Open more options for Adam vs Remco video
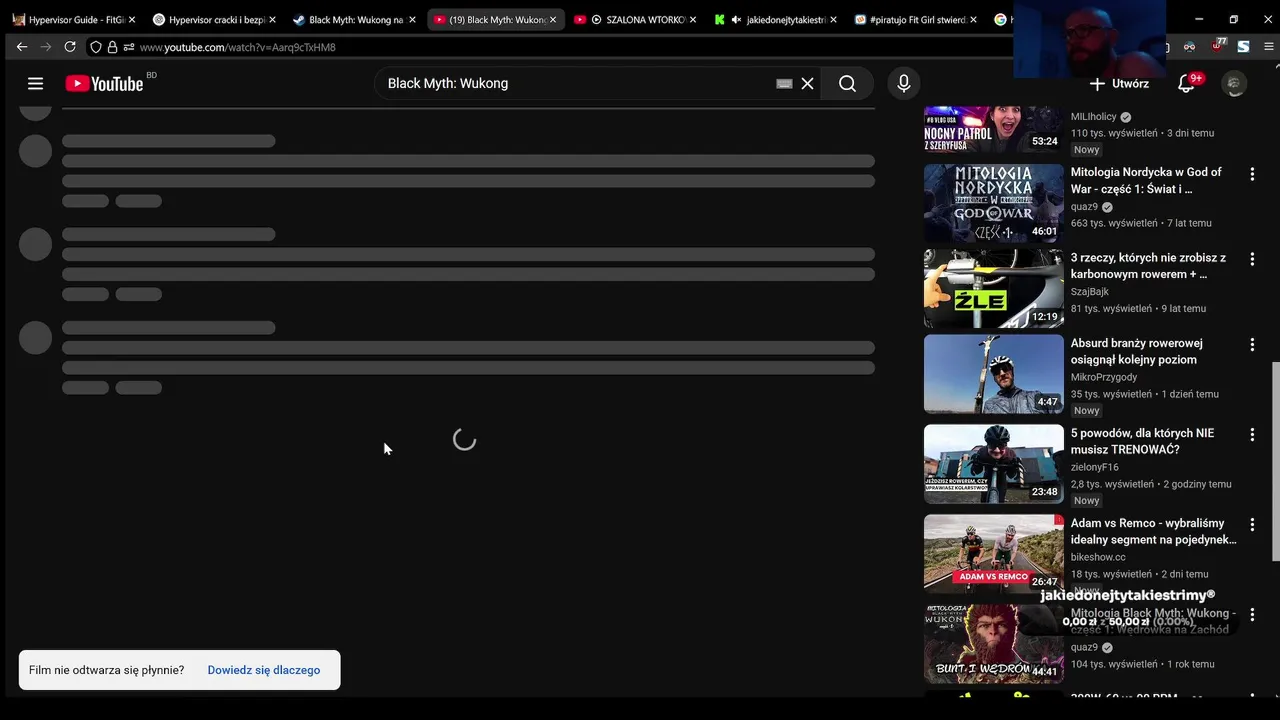The width and height of the screenshot is (1280, 720). click(1252, 525)
